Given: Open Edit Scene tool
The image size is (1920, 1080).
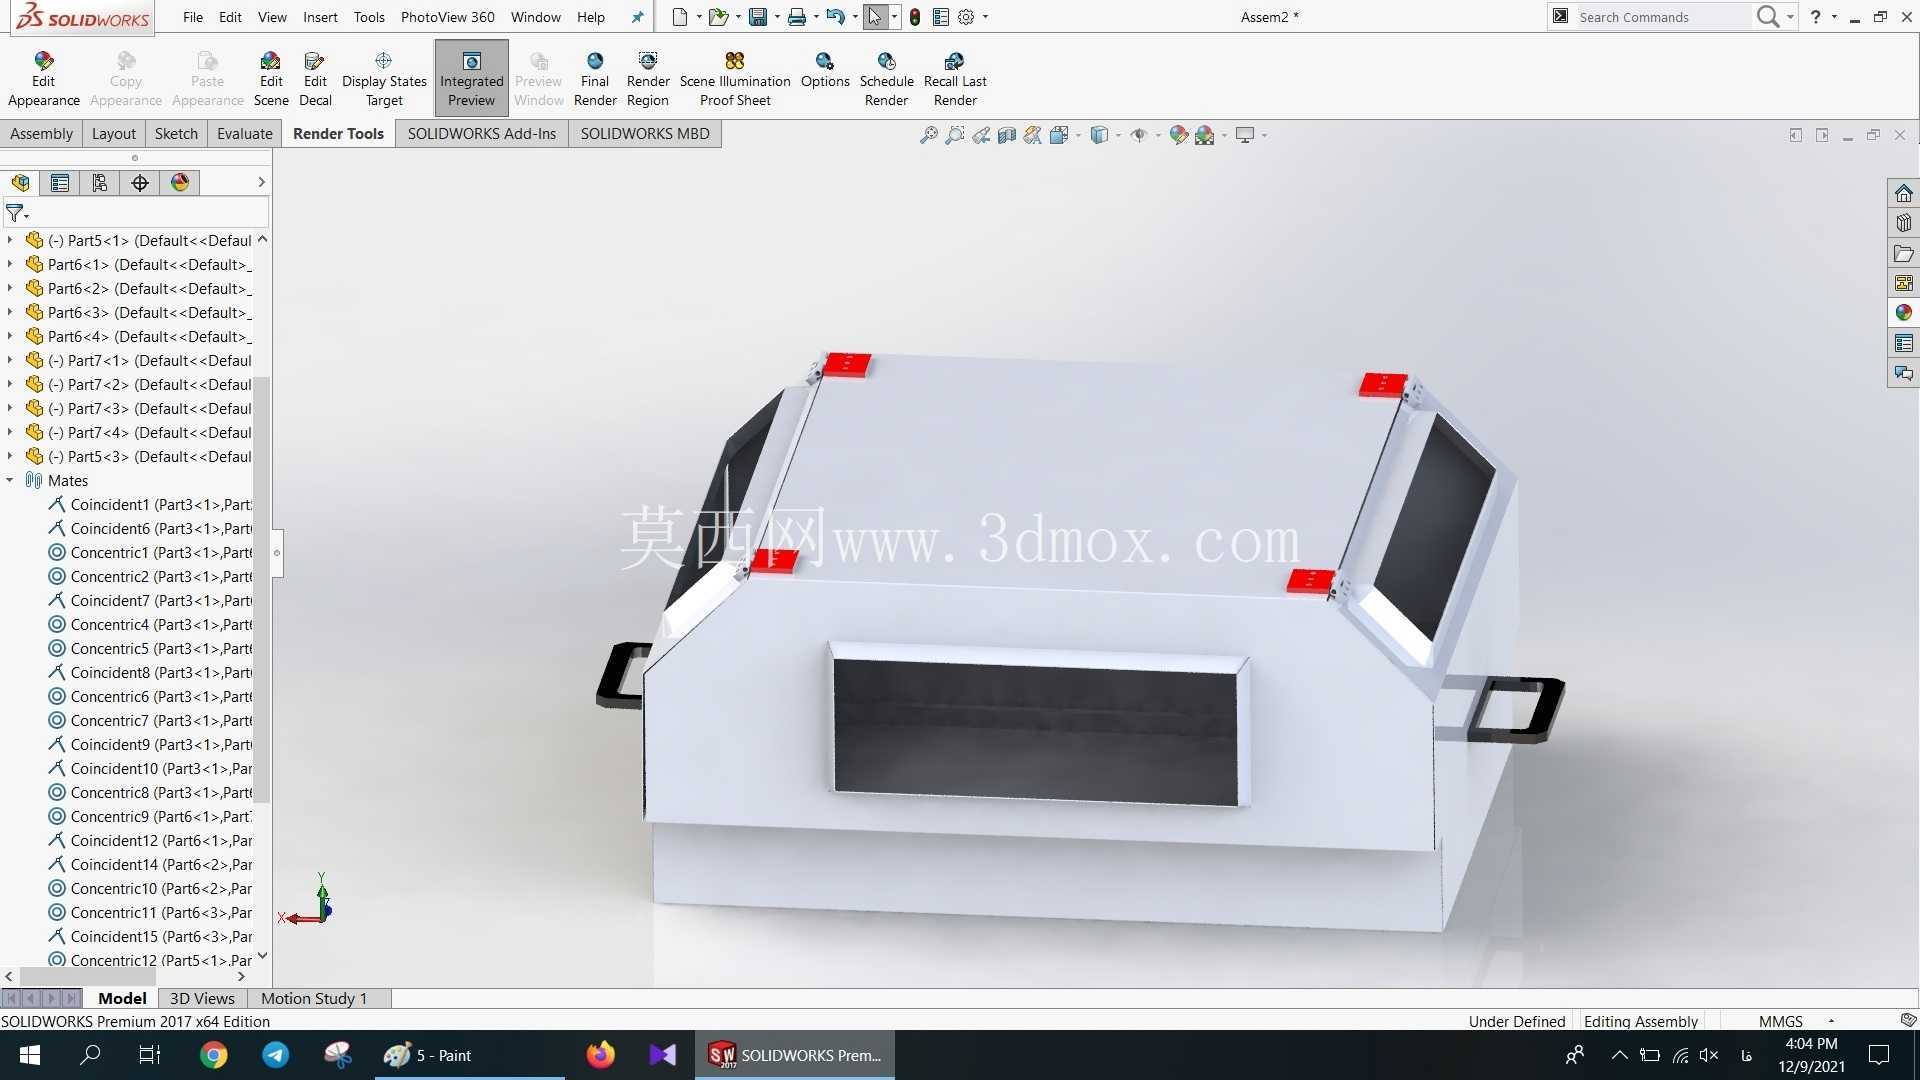Looking at the screenshot, I should click(270, 78).
